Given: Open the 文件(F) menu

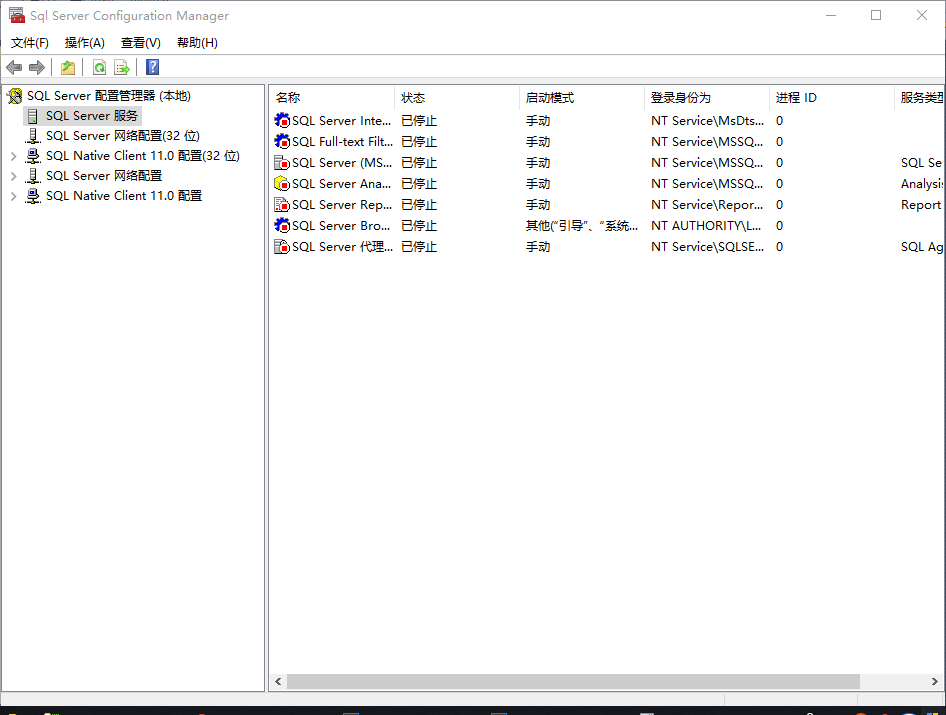Looking at the screenshot, I should (30, 43).
